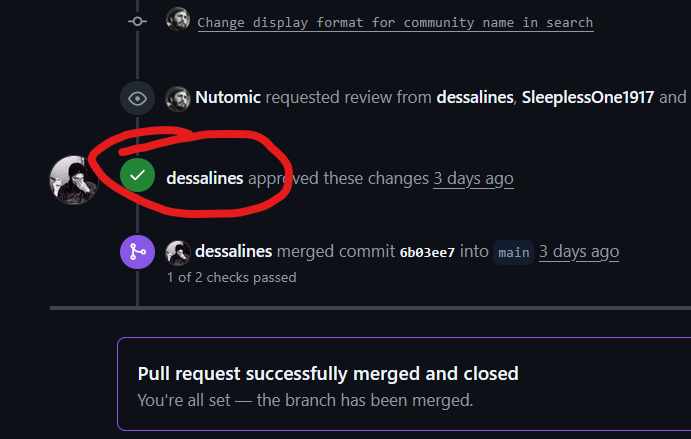Click the dessalines name in the approval line

(x=205, y=179)
